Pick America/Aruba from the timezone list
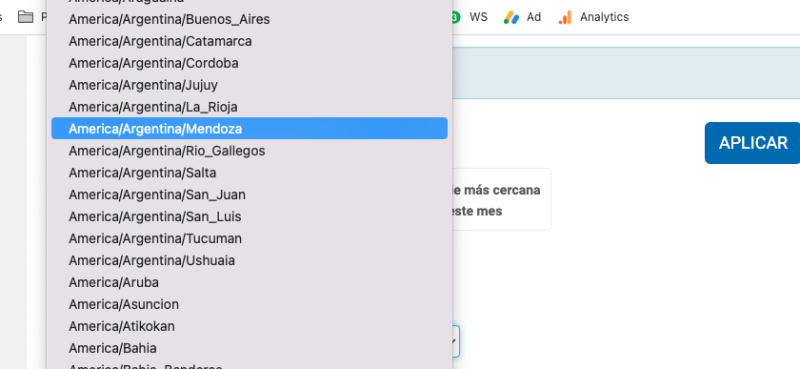 tap(249, 283)
